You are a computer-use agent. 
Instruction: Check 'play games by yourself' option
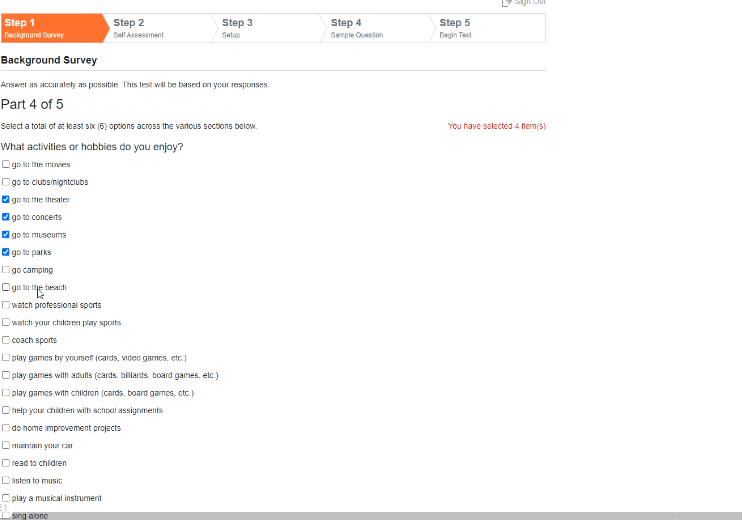[x=6, y=357]
